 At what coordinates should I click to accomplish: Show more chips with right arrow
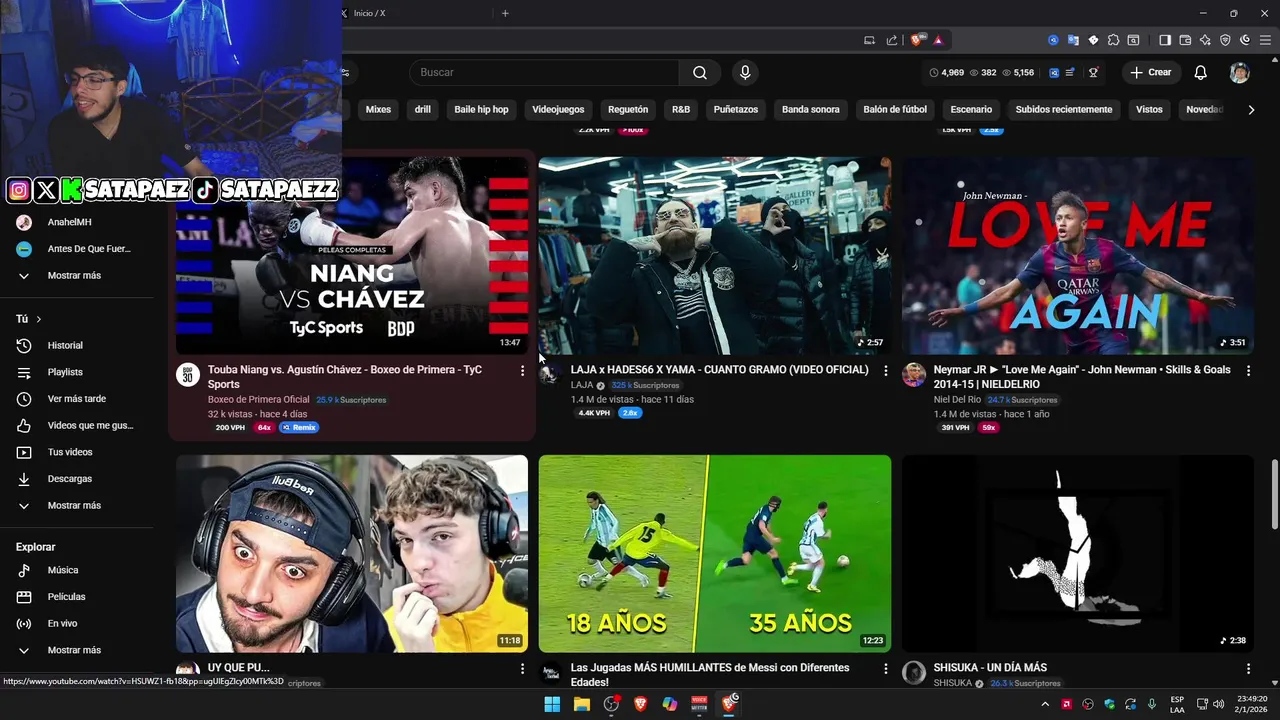click(x=1251, y=109)
